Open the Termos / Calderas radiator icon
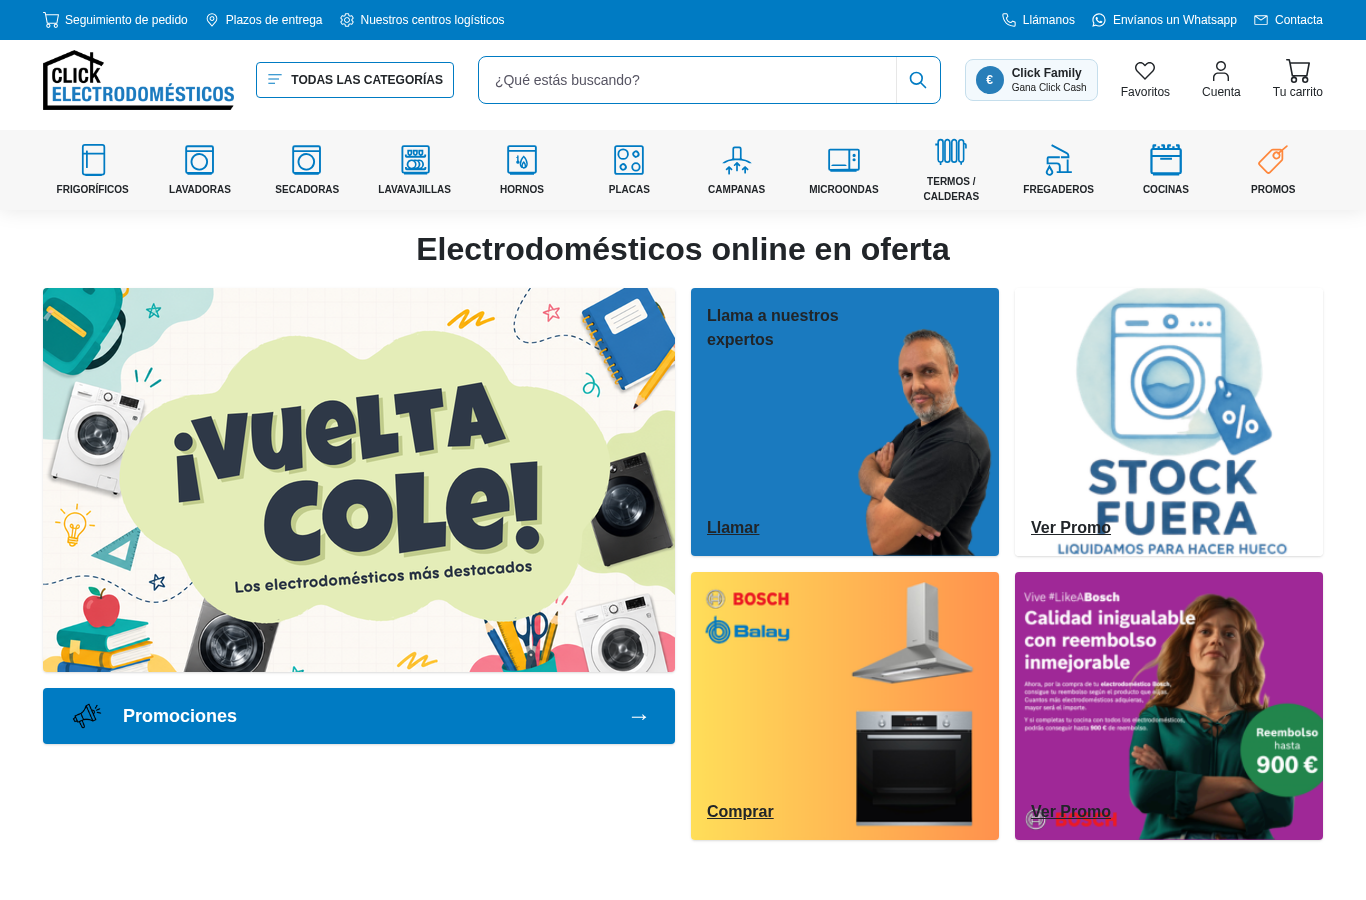This screenshot has width=1366, height=900. [x=951, y=152]
